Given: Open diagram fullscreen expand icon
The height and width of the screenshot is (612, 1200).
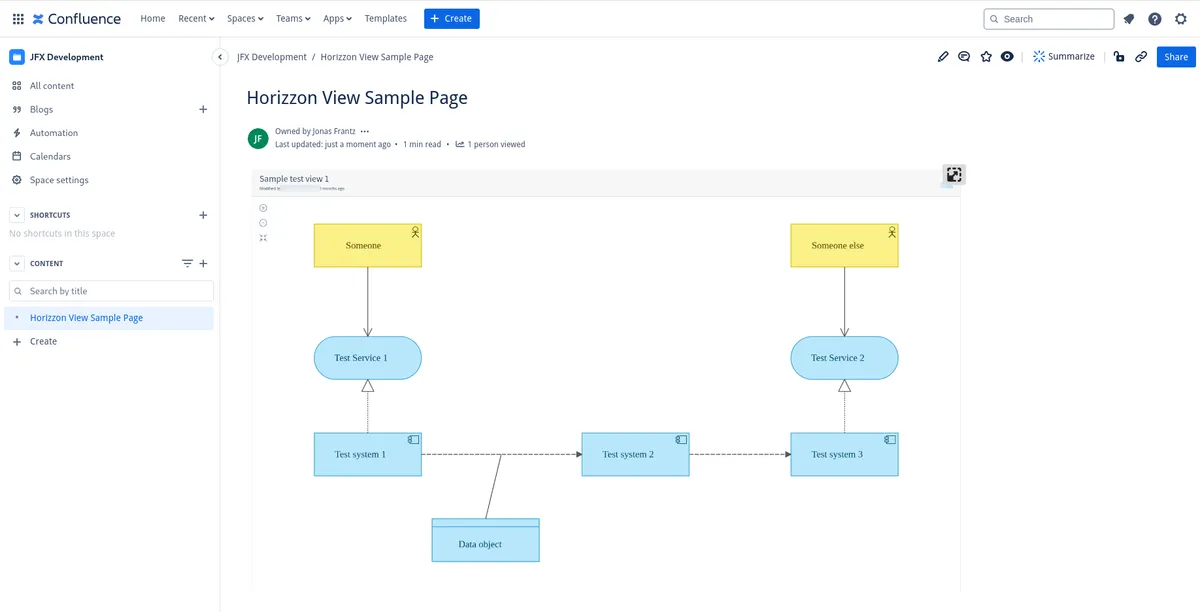Looking at the screenshot, I should click(x=954, y=175).
